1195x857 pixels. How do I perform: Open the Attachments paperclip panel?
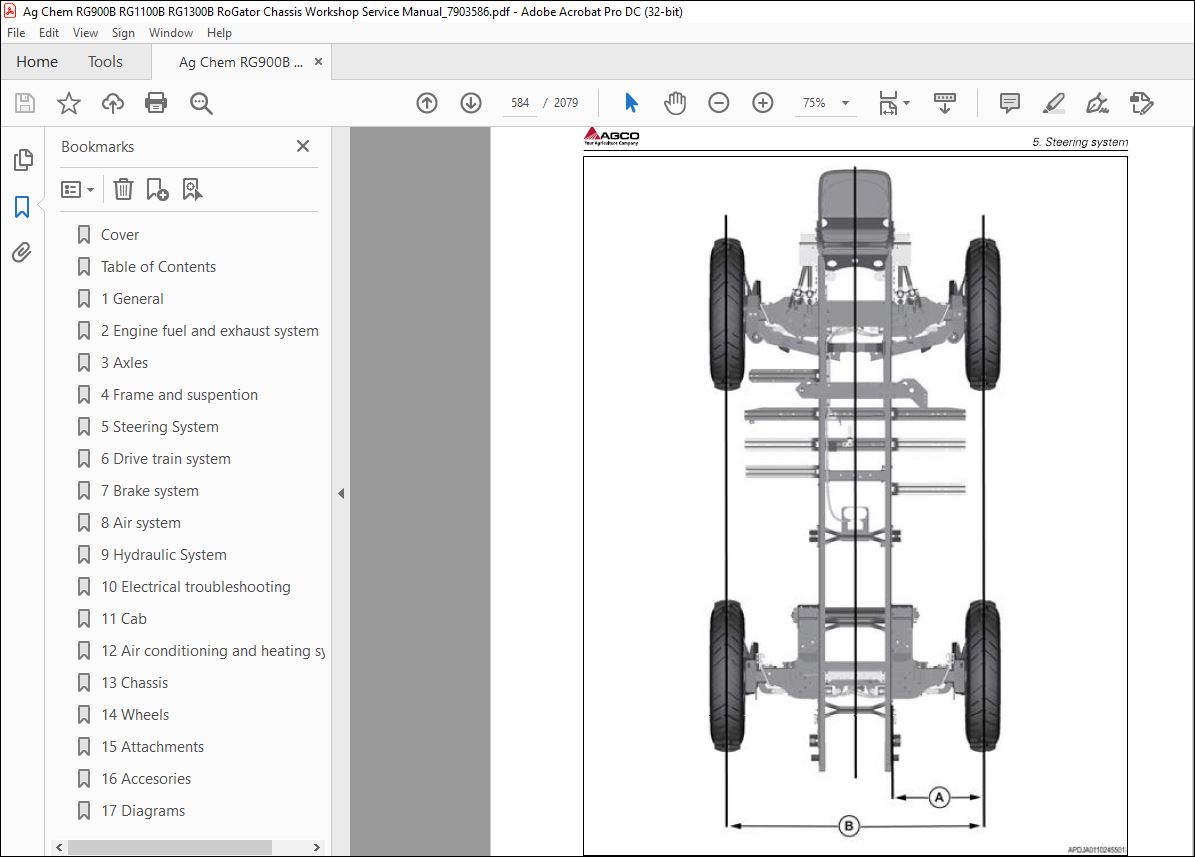22,252
